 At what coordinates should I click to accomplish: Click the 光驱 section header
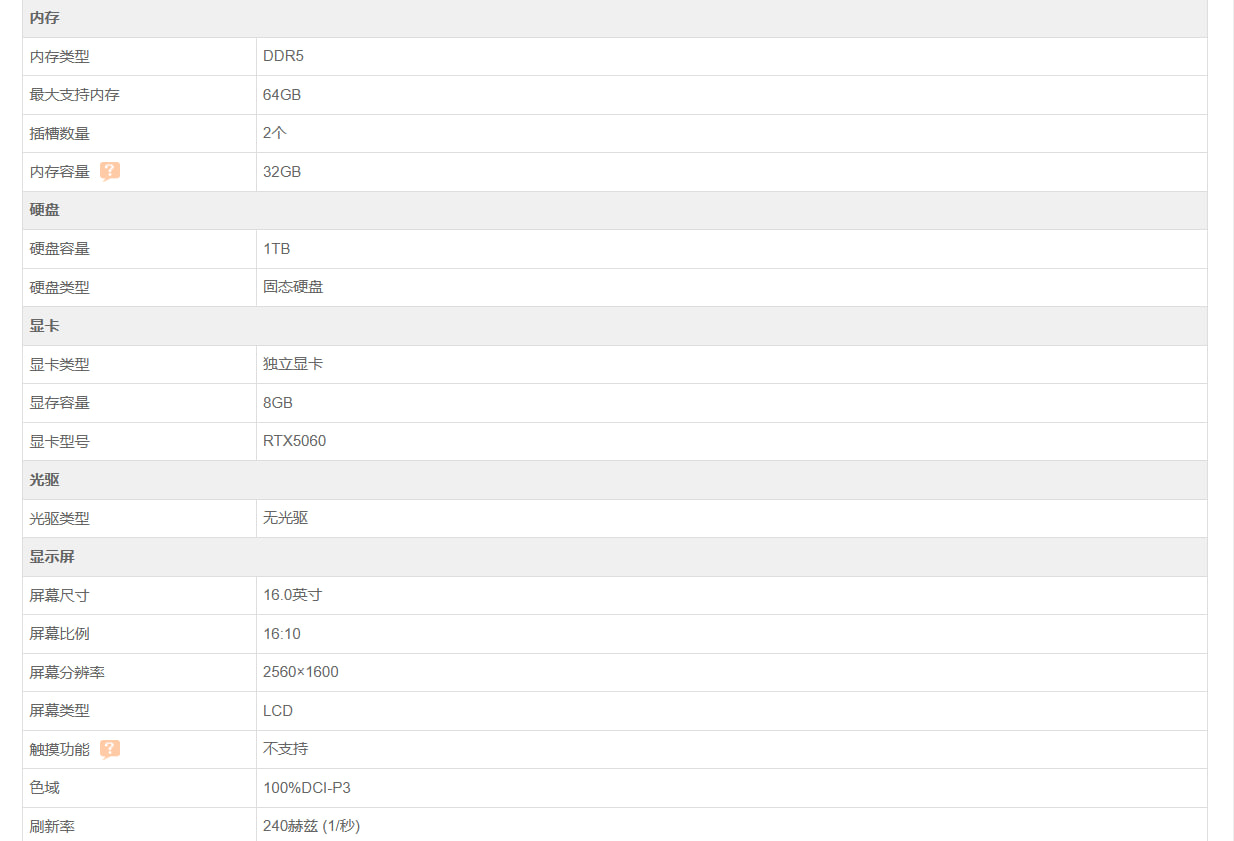coord(45,480)
